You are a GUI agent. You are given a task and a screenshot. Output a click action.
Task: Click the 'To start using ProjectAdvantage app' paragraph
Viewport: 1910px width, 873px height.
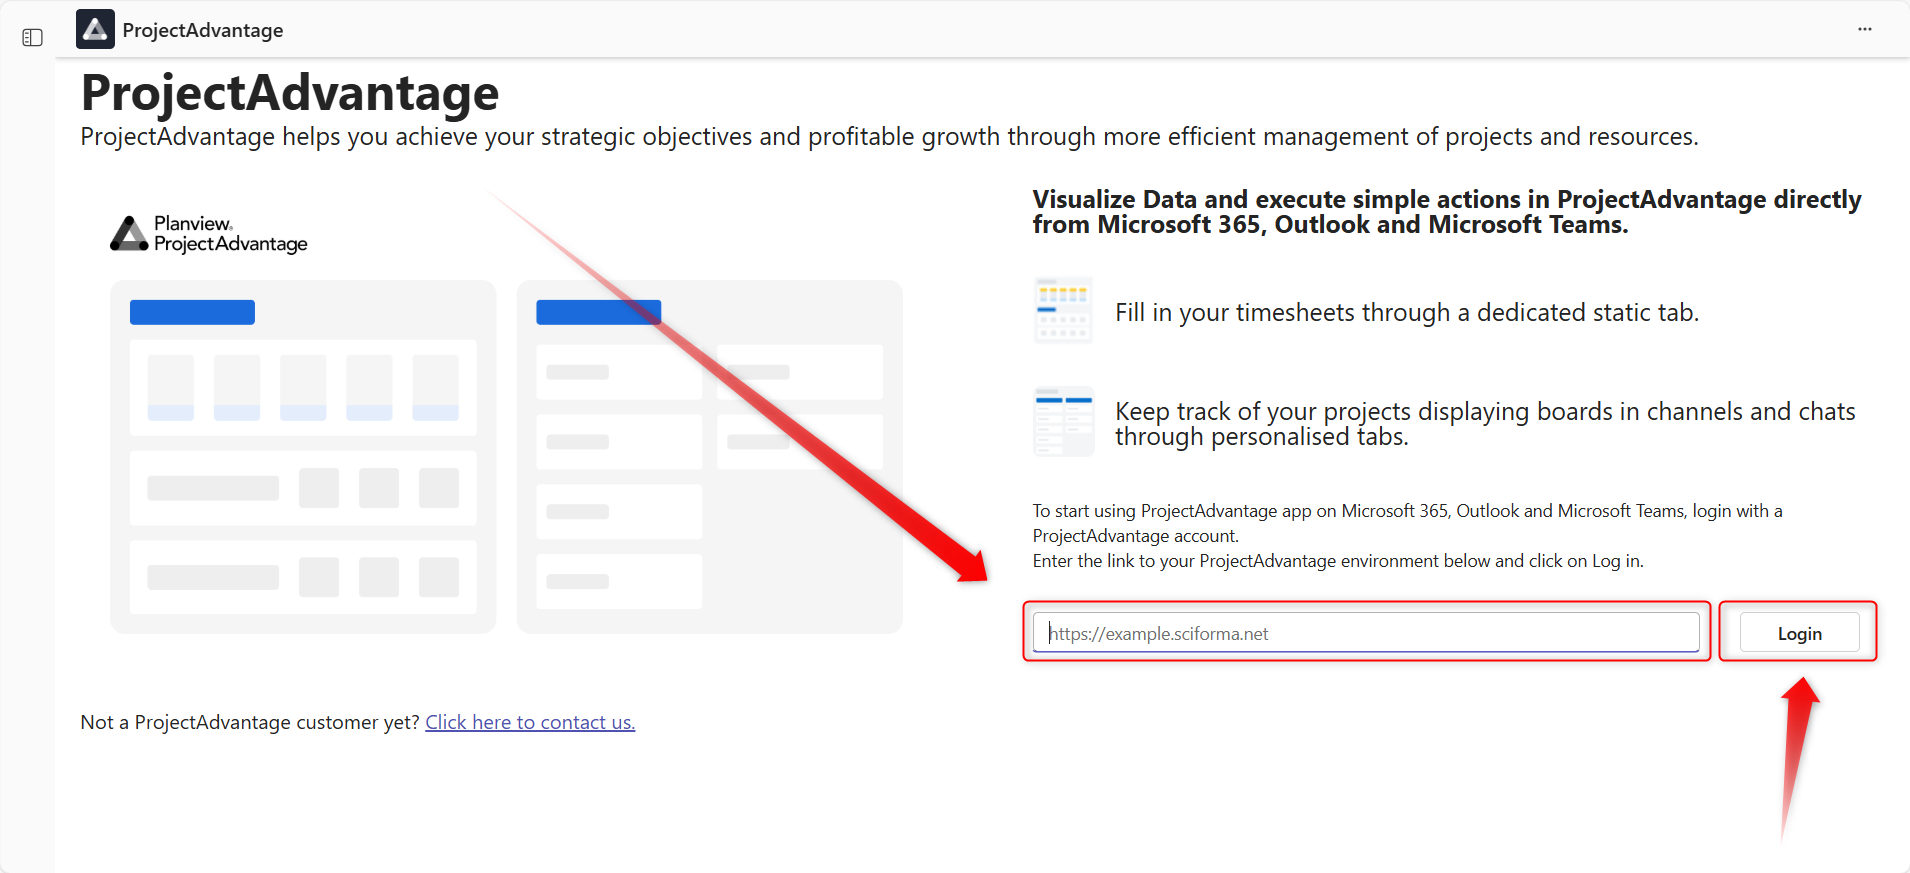point(1408,536)
